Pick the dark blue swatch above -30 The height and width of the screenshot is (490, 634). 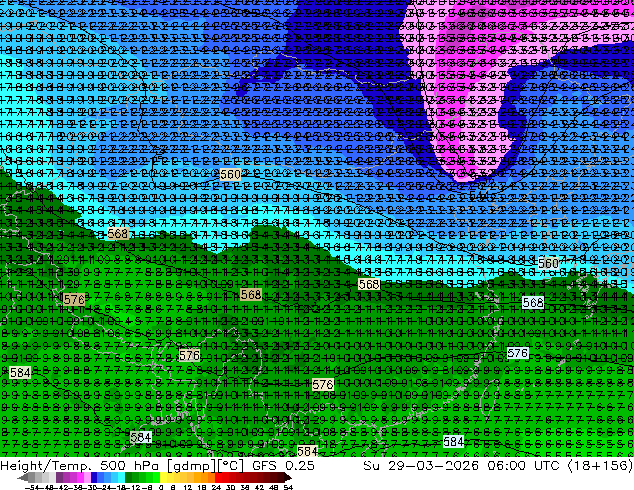(x=94, y=477)
